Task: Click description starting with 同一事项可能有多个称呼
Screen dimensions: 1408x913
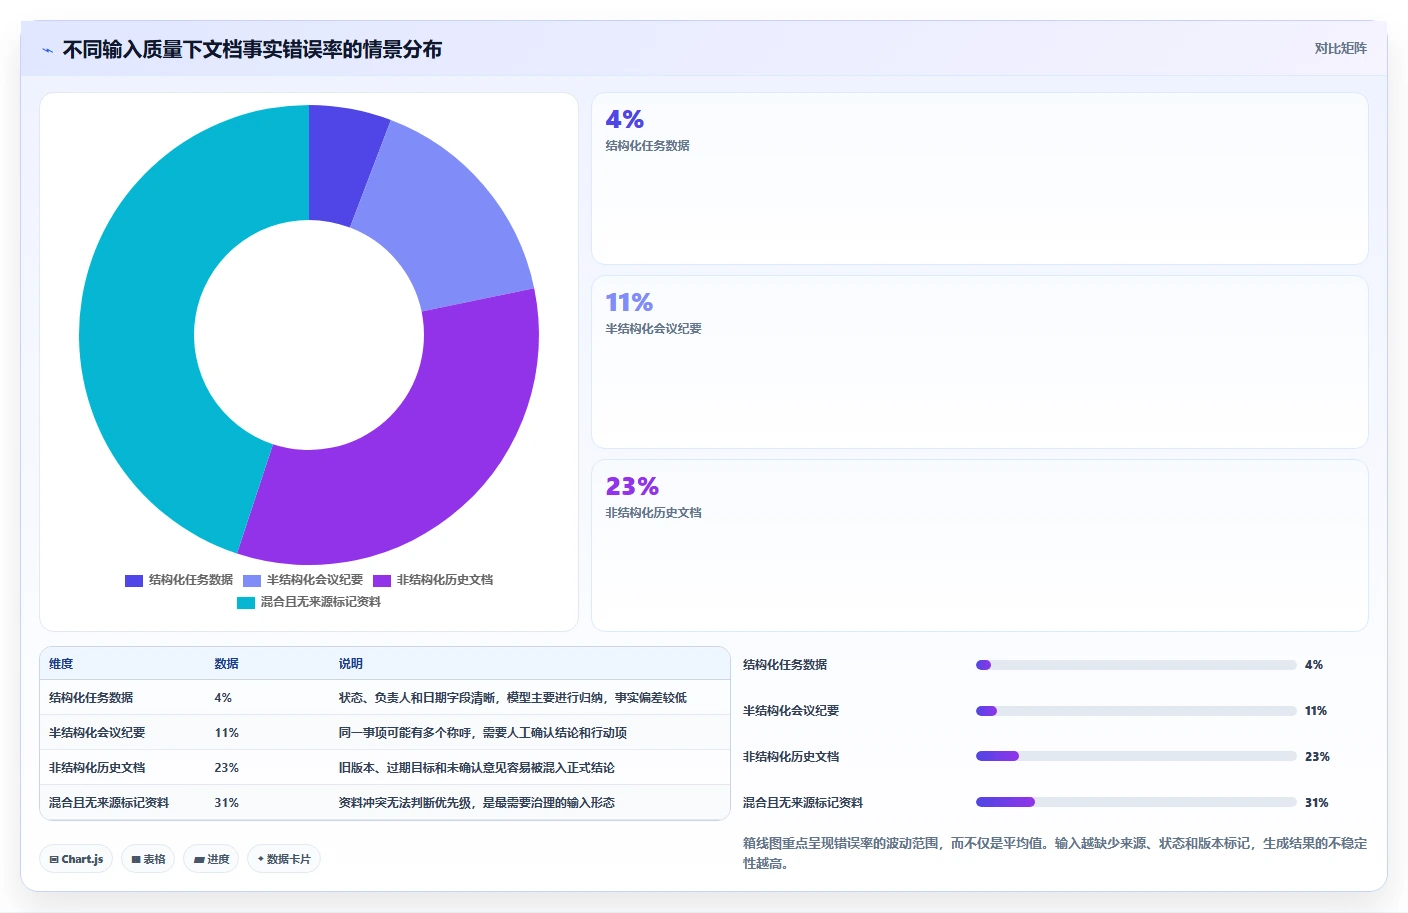Action: (482, 733)
